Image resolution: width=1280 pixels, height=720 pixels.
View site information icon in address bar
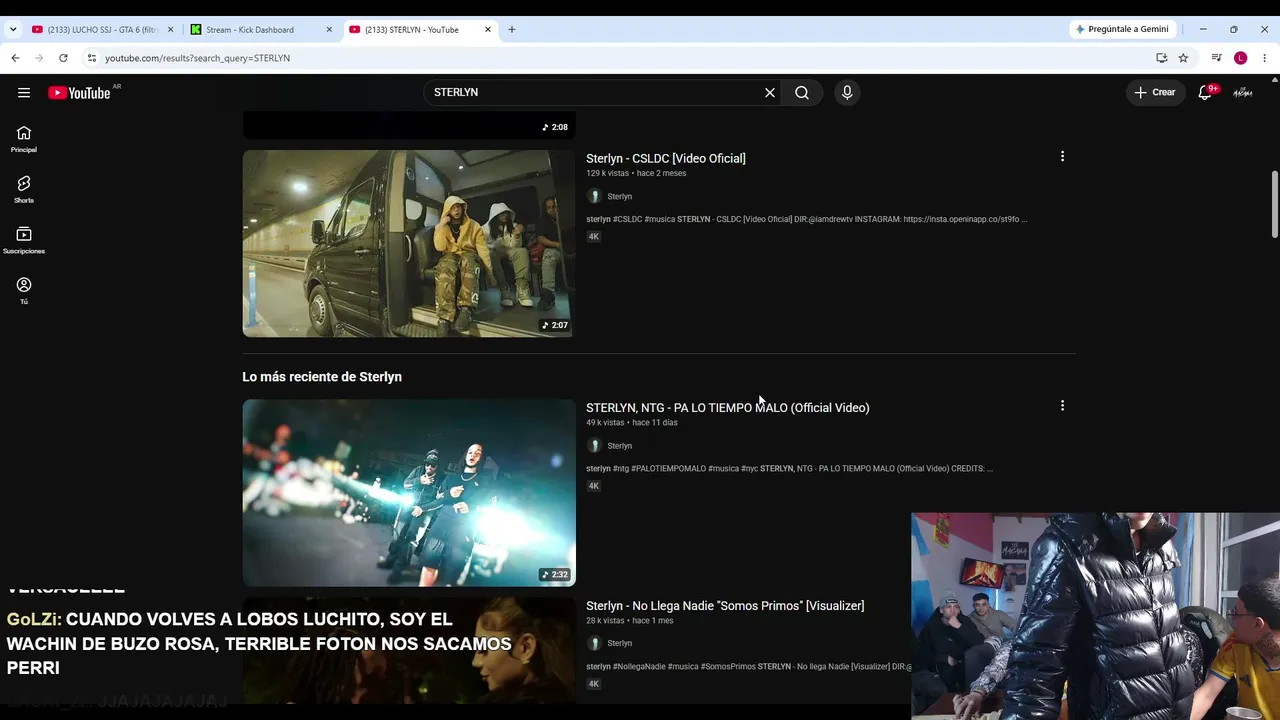pos(92,58)
